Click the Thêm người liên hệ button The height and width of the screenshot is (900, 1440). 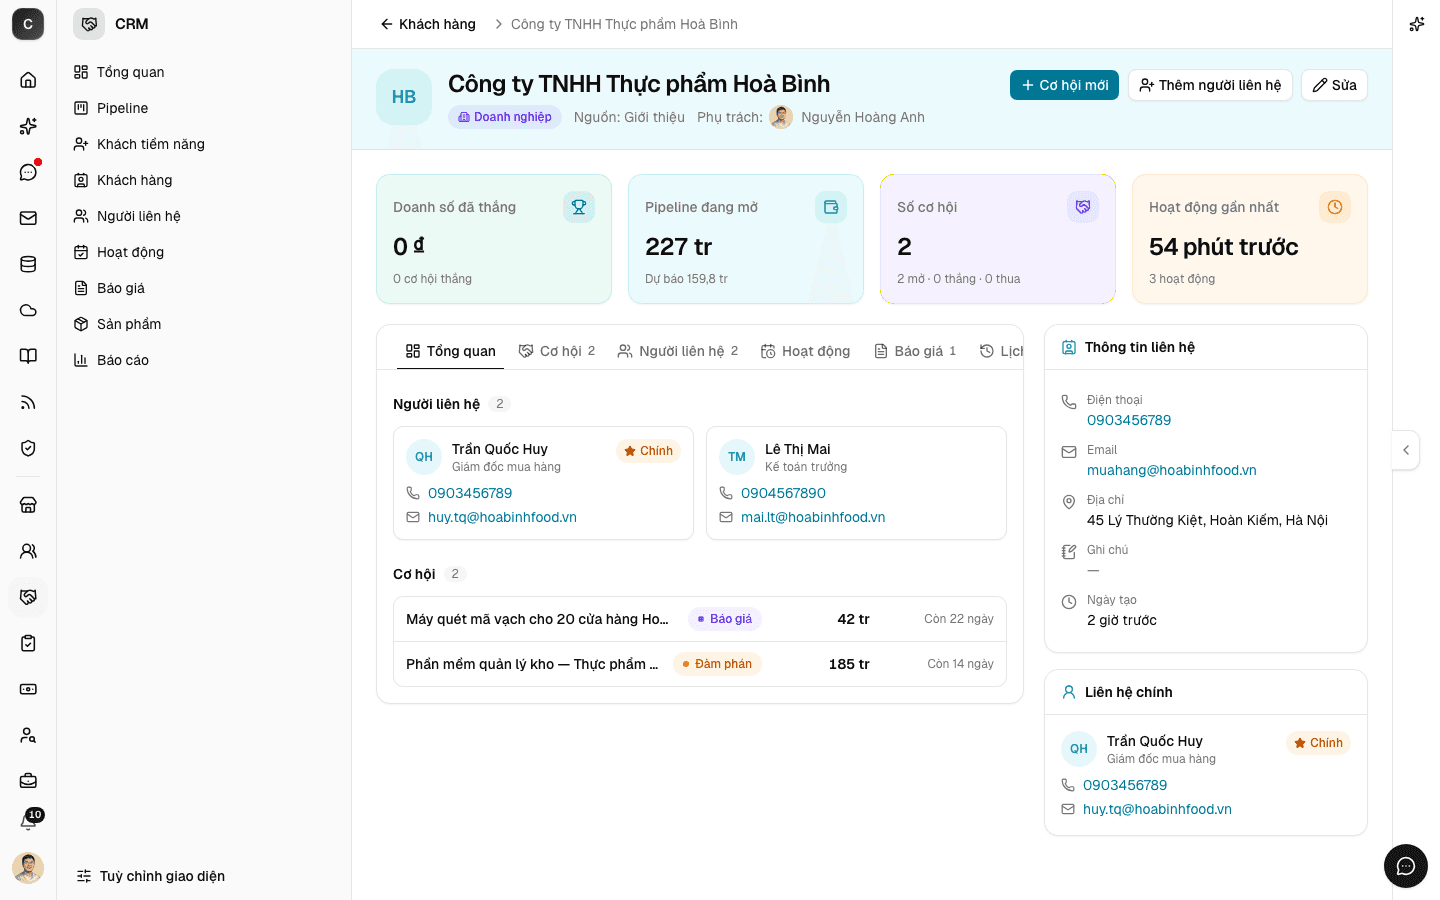pos(1210,85)
